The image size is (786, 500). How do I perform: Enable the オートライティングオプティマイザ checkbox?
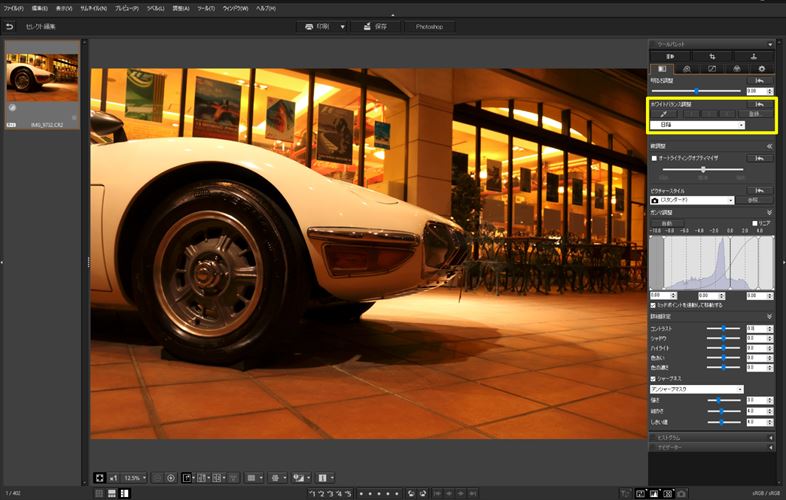pos(654,158)
